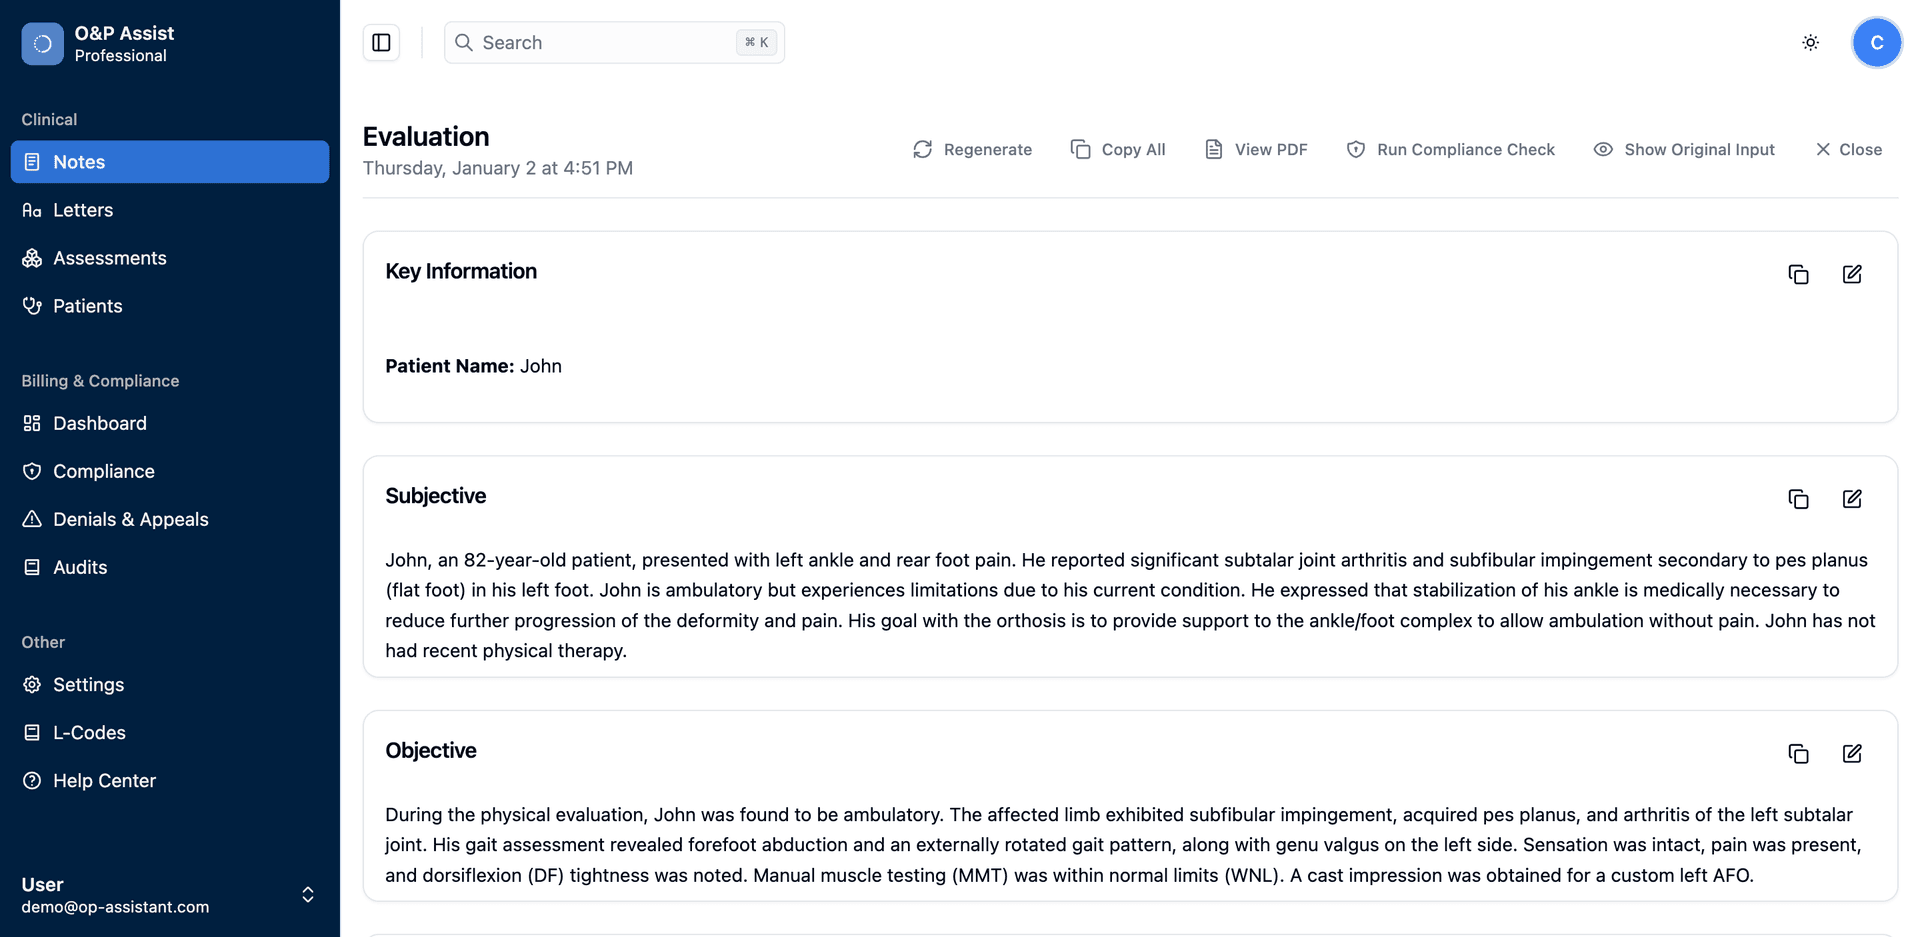The image size is (1920, 937).
Task: Open the Billing Dashboard
Action: tap(170, 423)
